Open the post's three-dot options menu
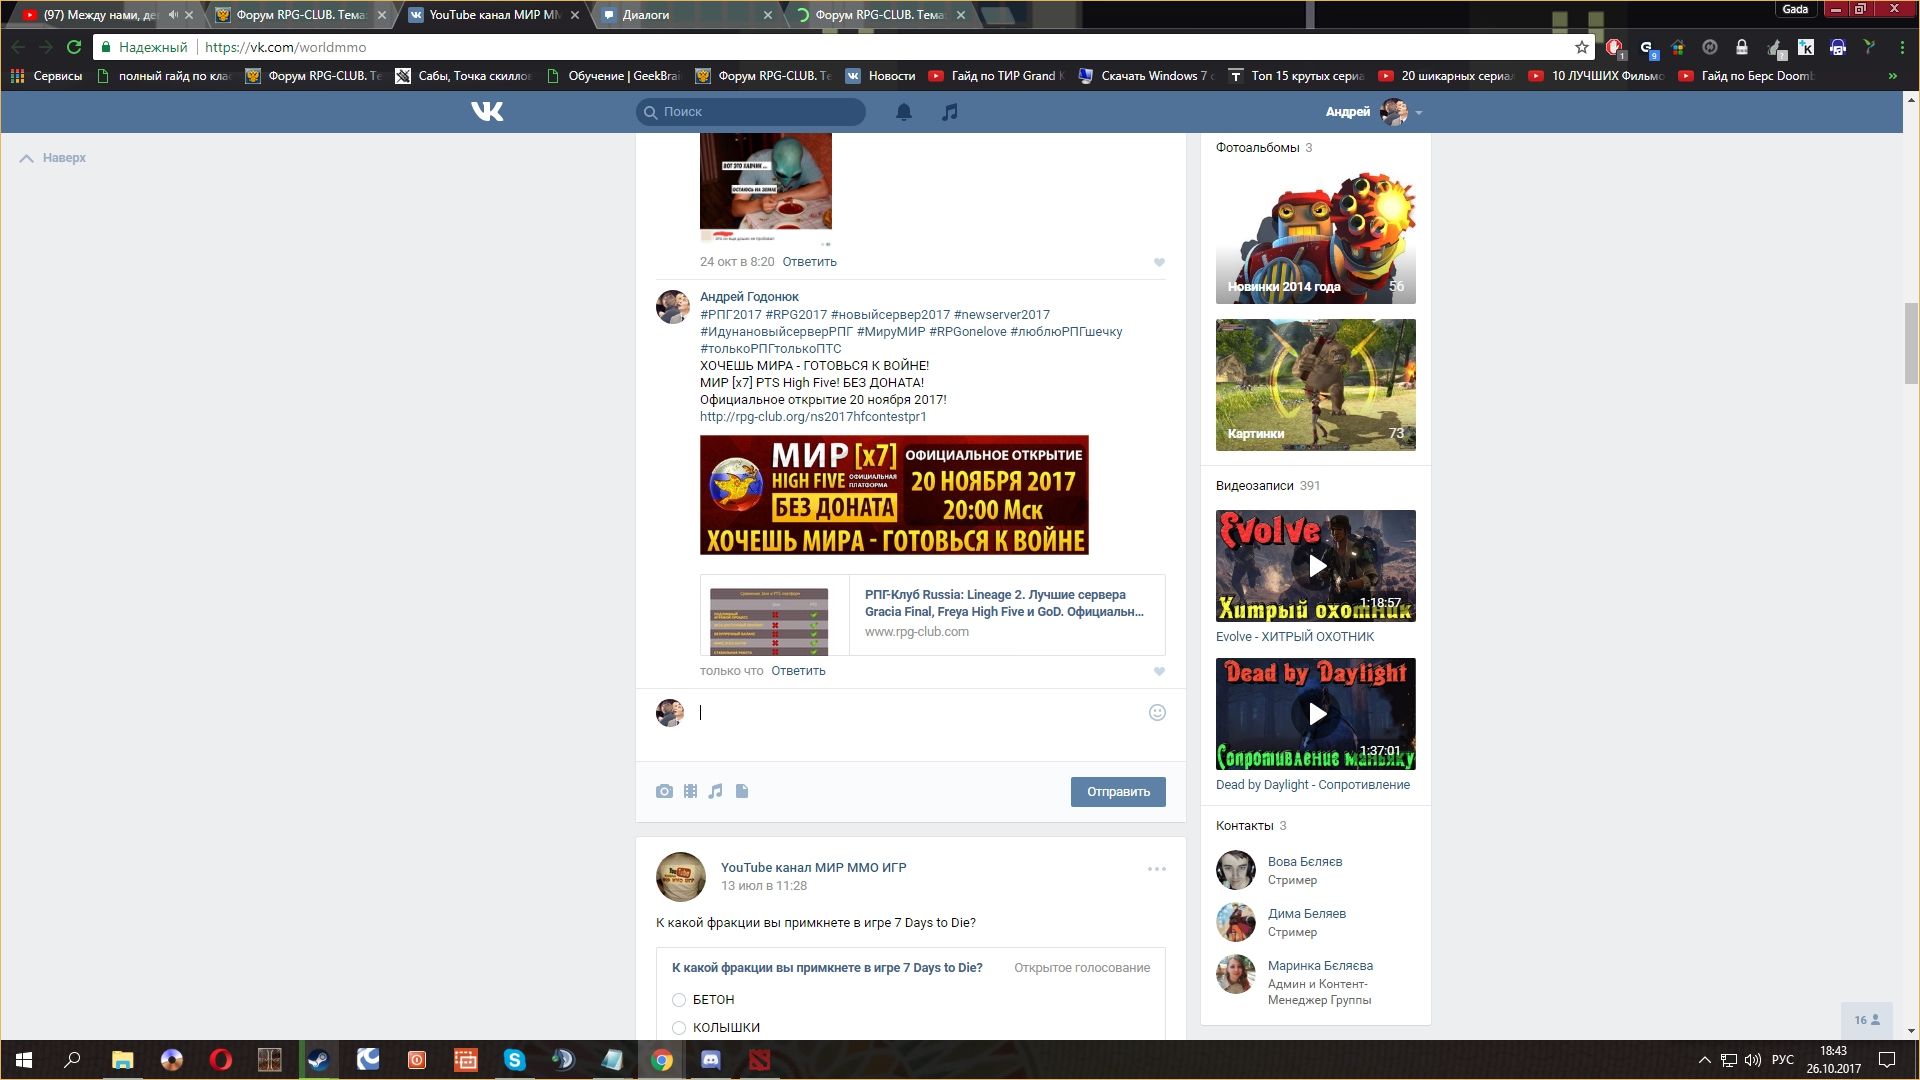This screenshot has width=1920, height=1080. [1157, 869]
